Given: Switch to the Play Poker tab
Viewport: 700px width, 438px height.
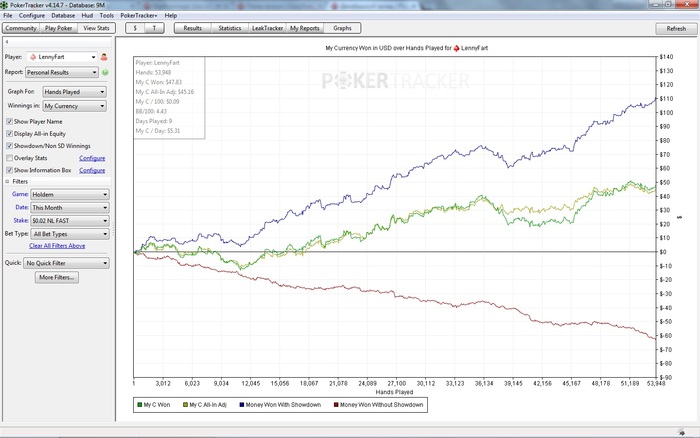Looking at the screenshot, I should tap(58, 28).
